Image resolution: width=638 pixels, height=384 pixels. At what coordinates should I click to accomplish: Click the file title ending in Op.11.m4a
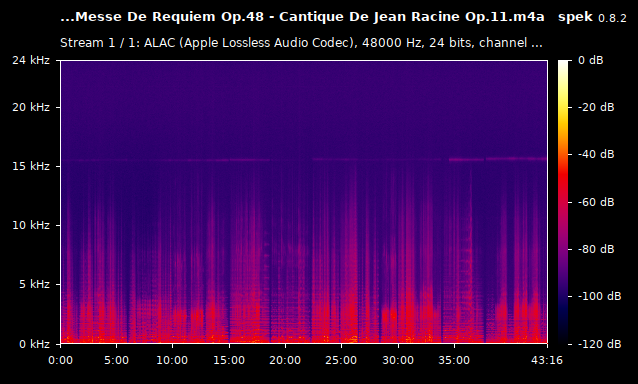tap(302, 17)
